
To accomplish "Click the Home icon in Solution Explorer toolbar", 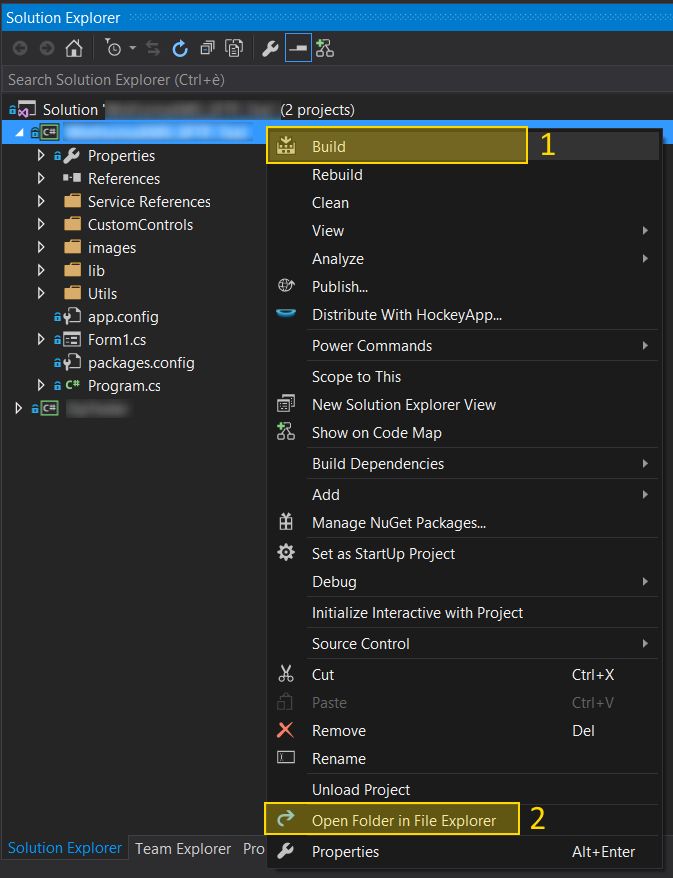I will point(74,49).
